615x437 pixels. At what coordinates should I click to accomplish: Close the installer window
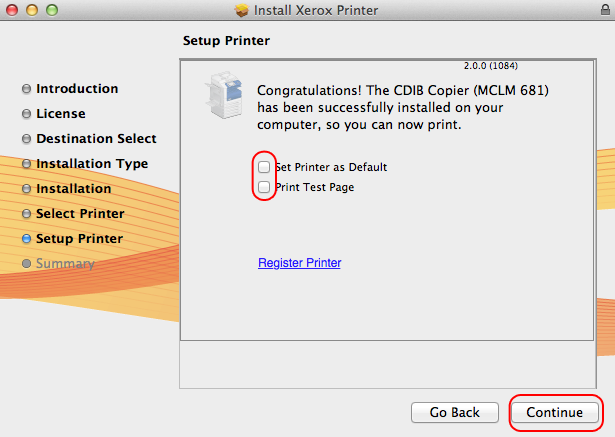[13, 11]
